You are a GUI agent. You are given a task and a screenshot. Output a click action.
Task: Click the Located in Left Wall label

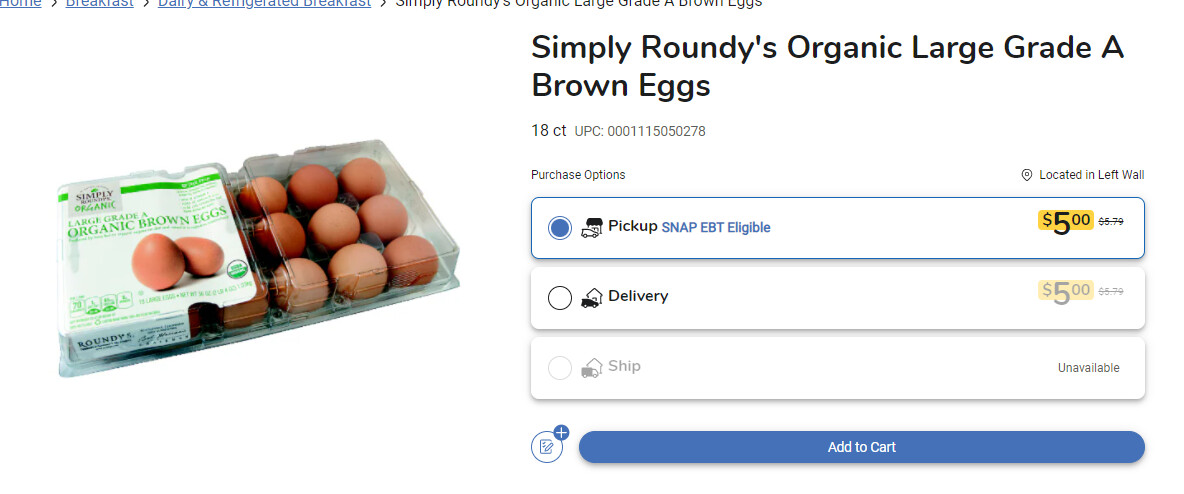pos(1091,175)
